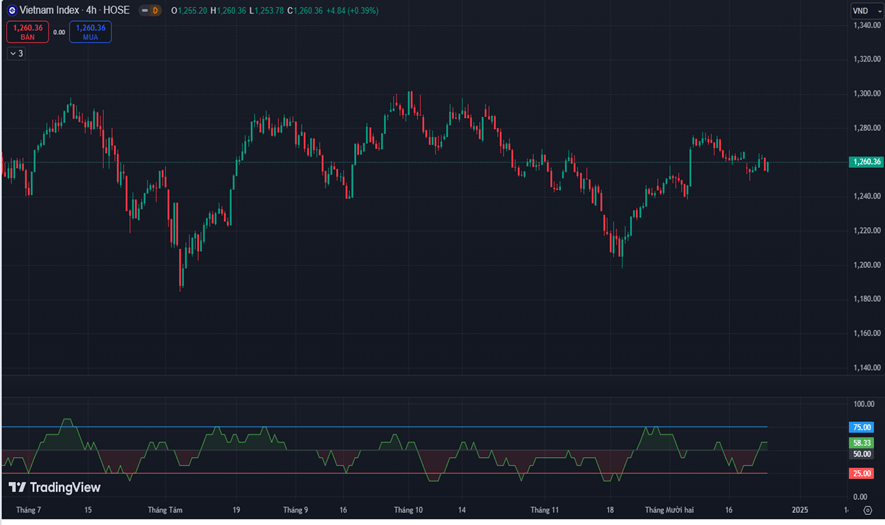Click the current price label 1,260.36 on axis
885x525 pixels.
pos(864,162)
